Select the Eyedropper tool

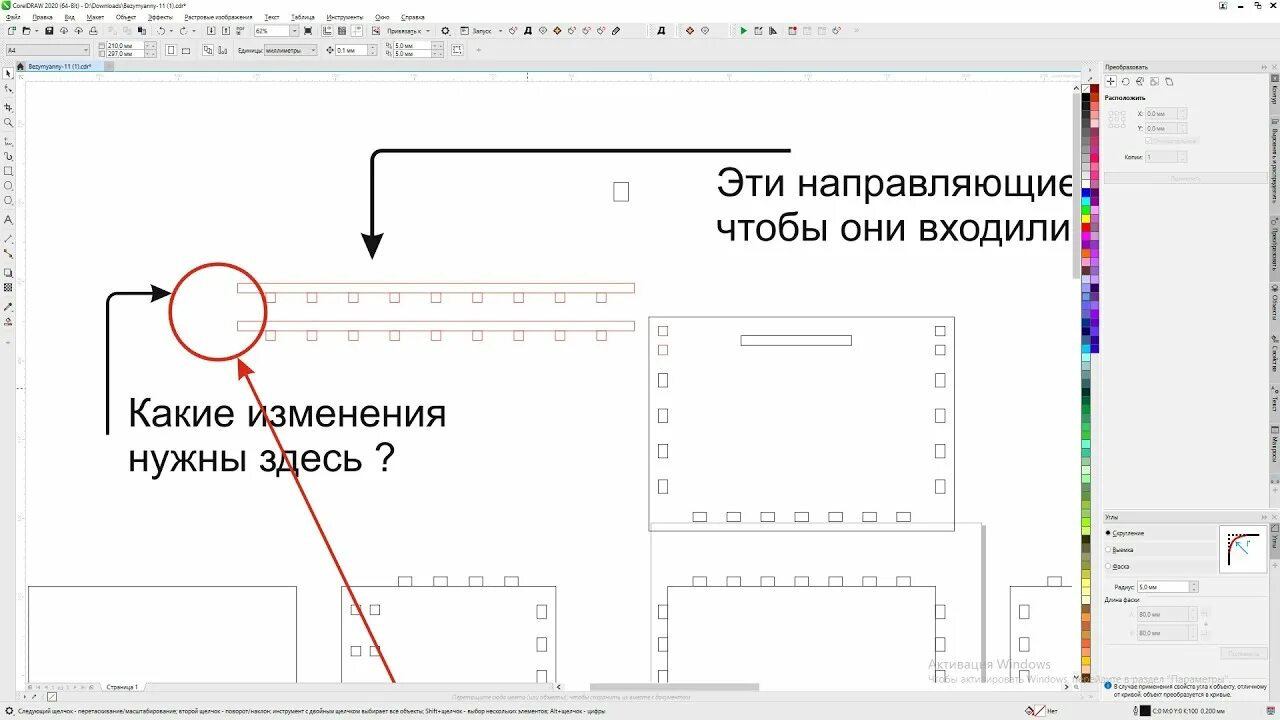[8, 306]
